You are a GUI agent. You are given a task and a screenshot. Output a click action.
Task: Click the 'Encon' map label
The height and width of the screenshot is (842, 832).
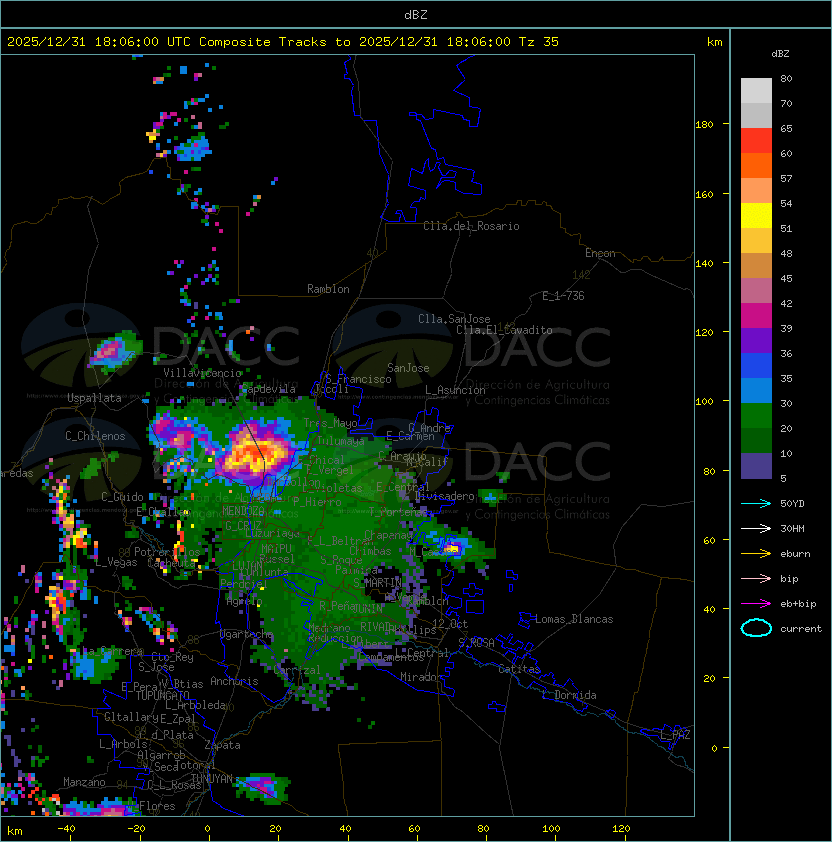click(x=600, y=253)
